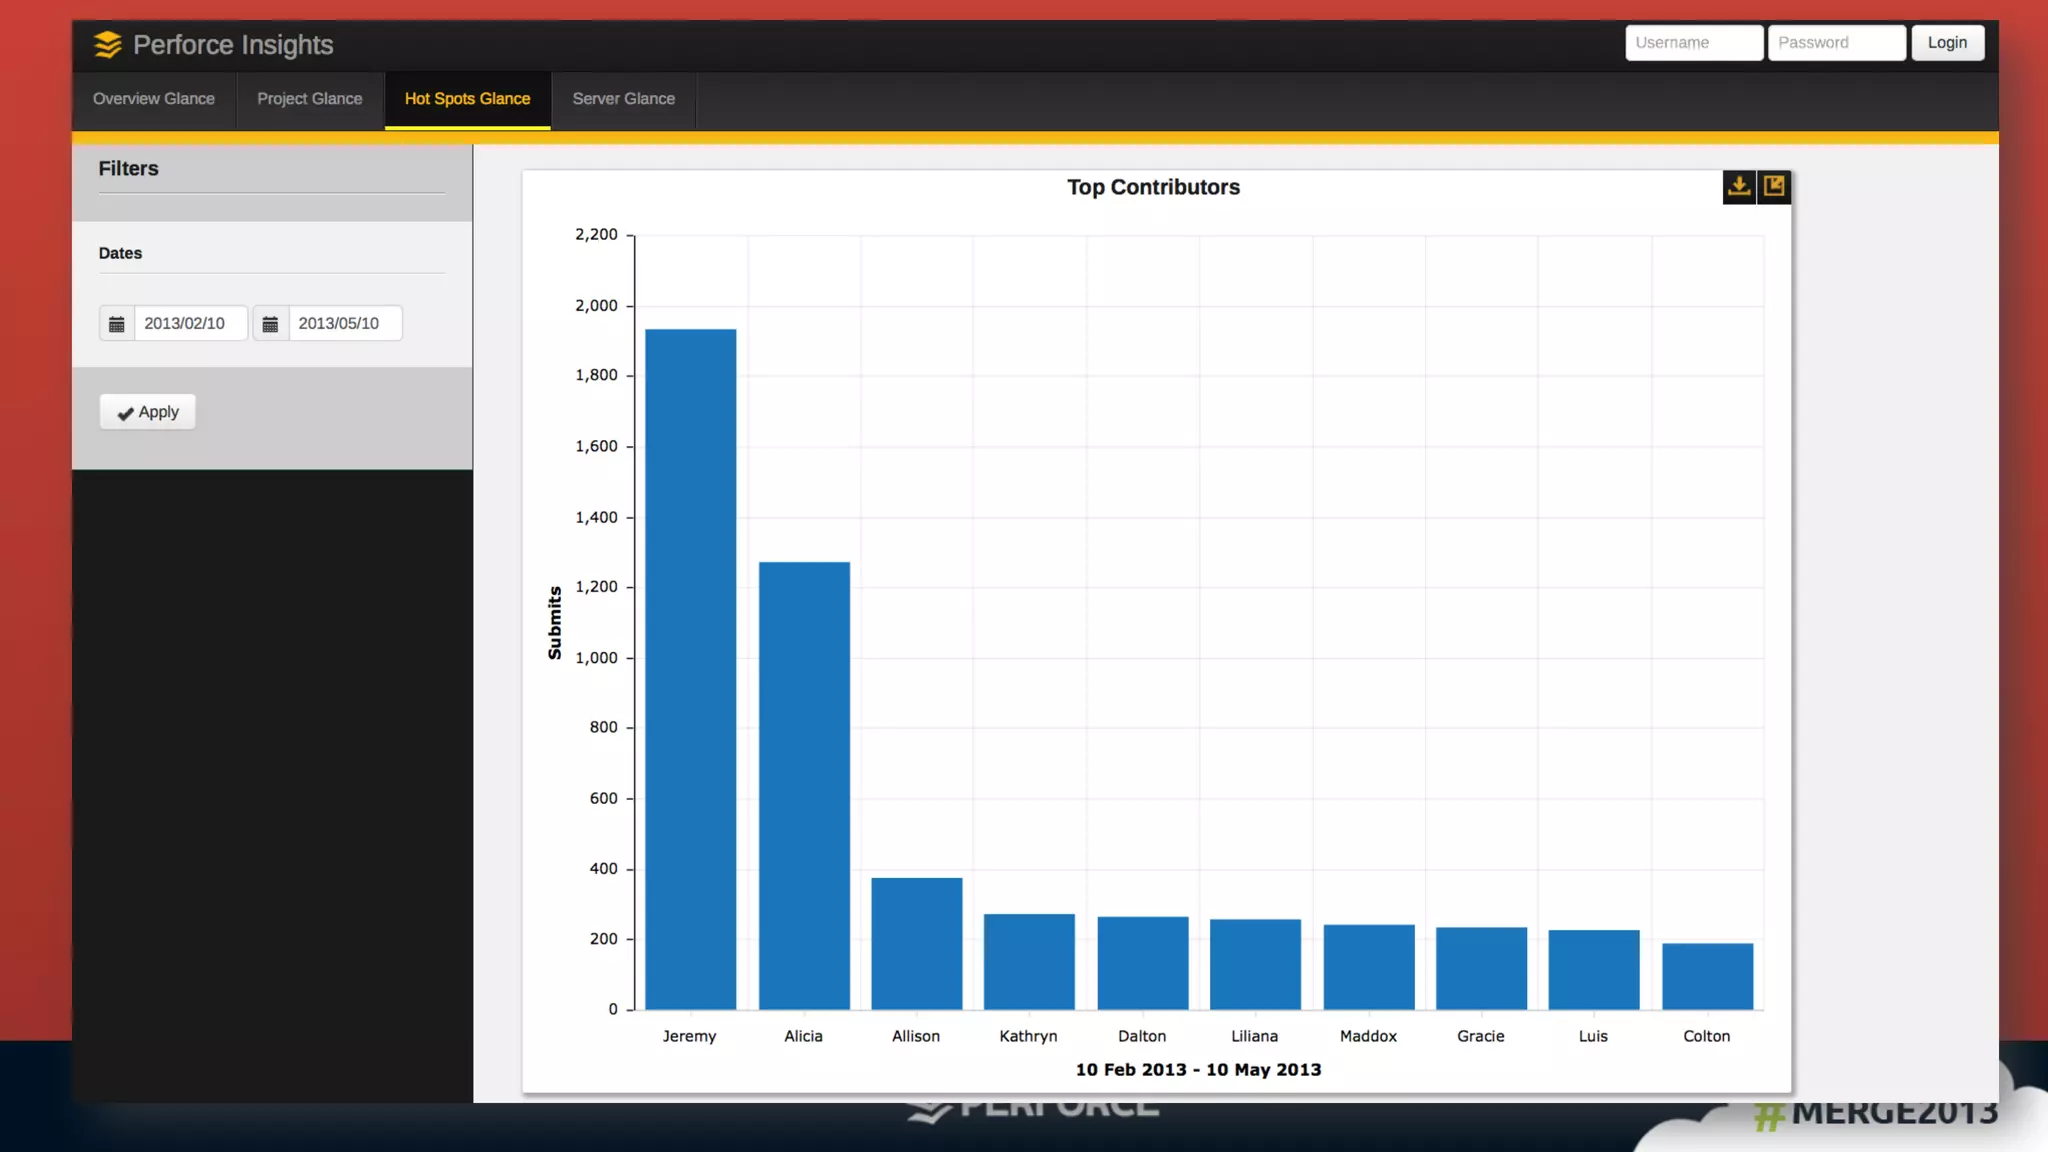
Task: Select the Hot Spots Glance tab
Action: 467,99
